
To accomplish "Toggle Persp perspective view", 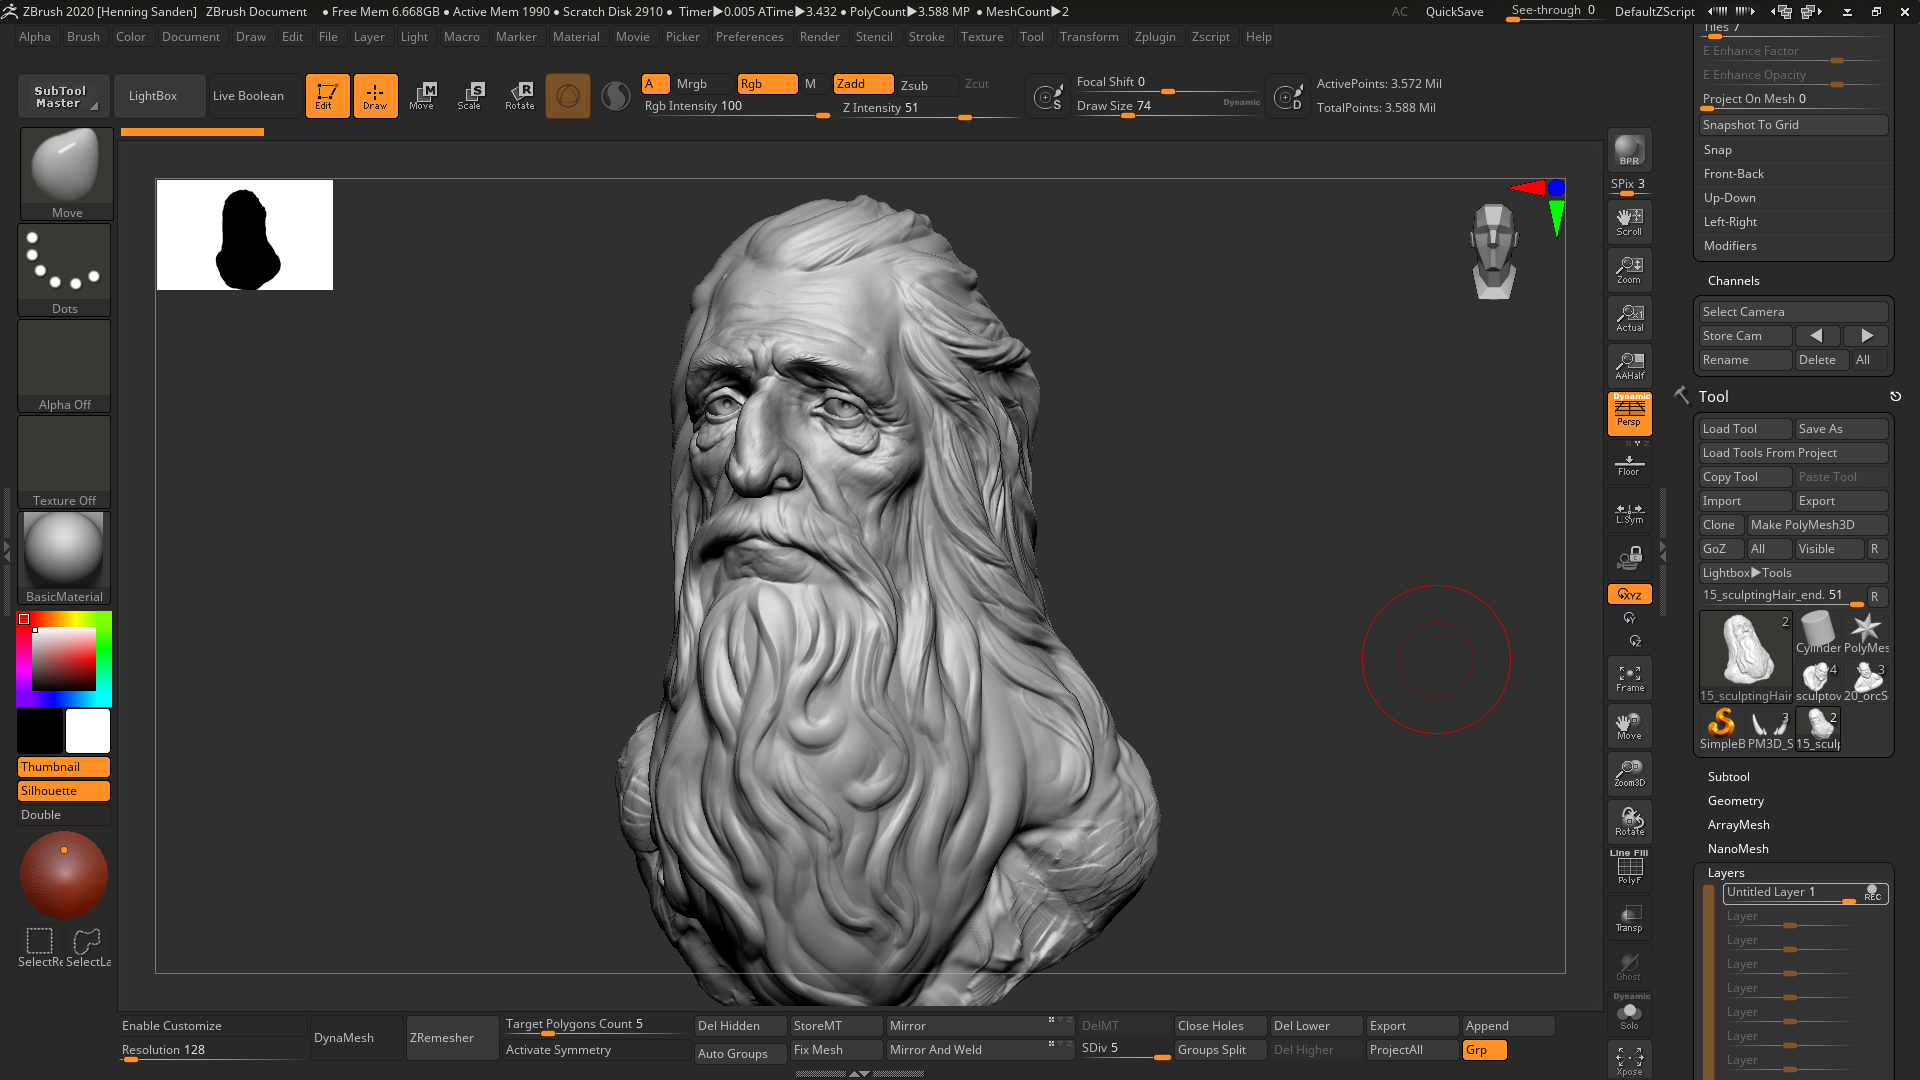I will (x=1629, y=414).
